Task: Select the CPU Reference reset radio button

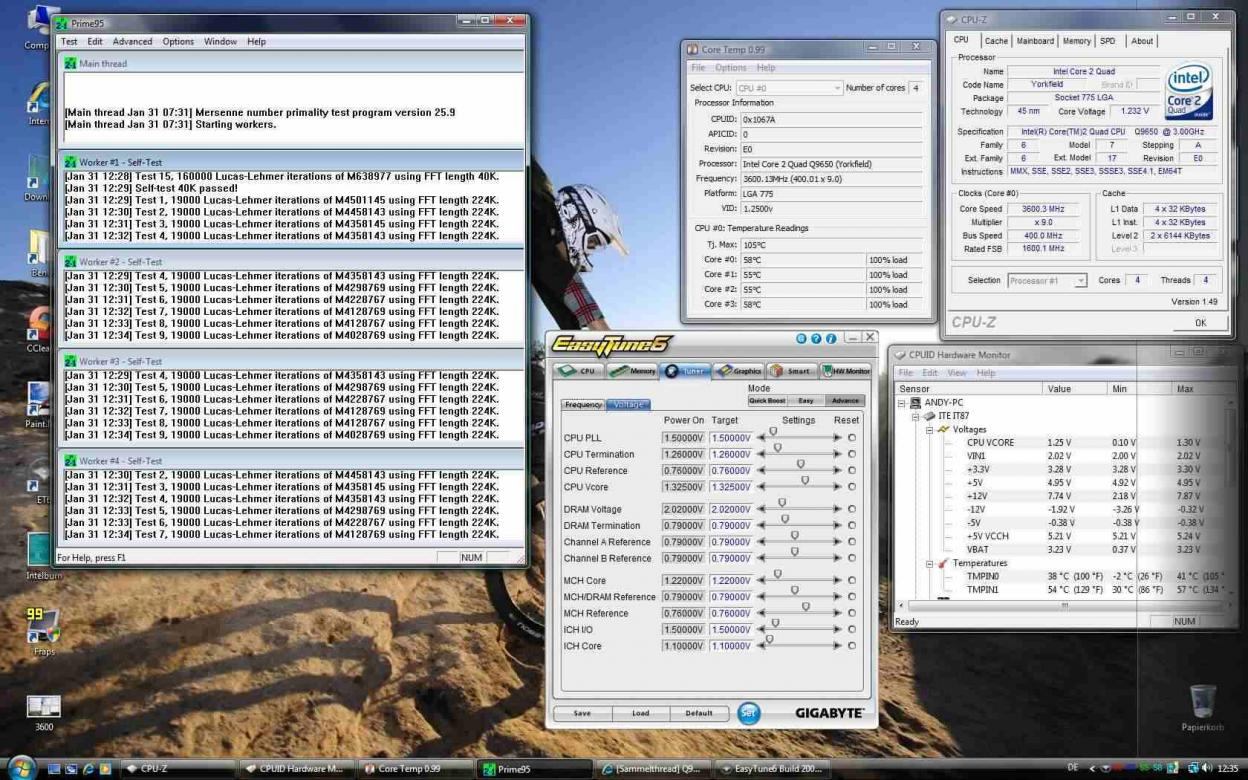Action: pos(852,470)
